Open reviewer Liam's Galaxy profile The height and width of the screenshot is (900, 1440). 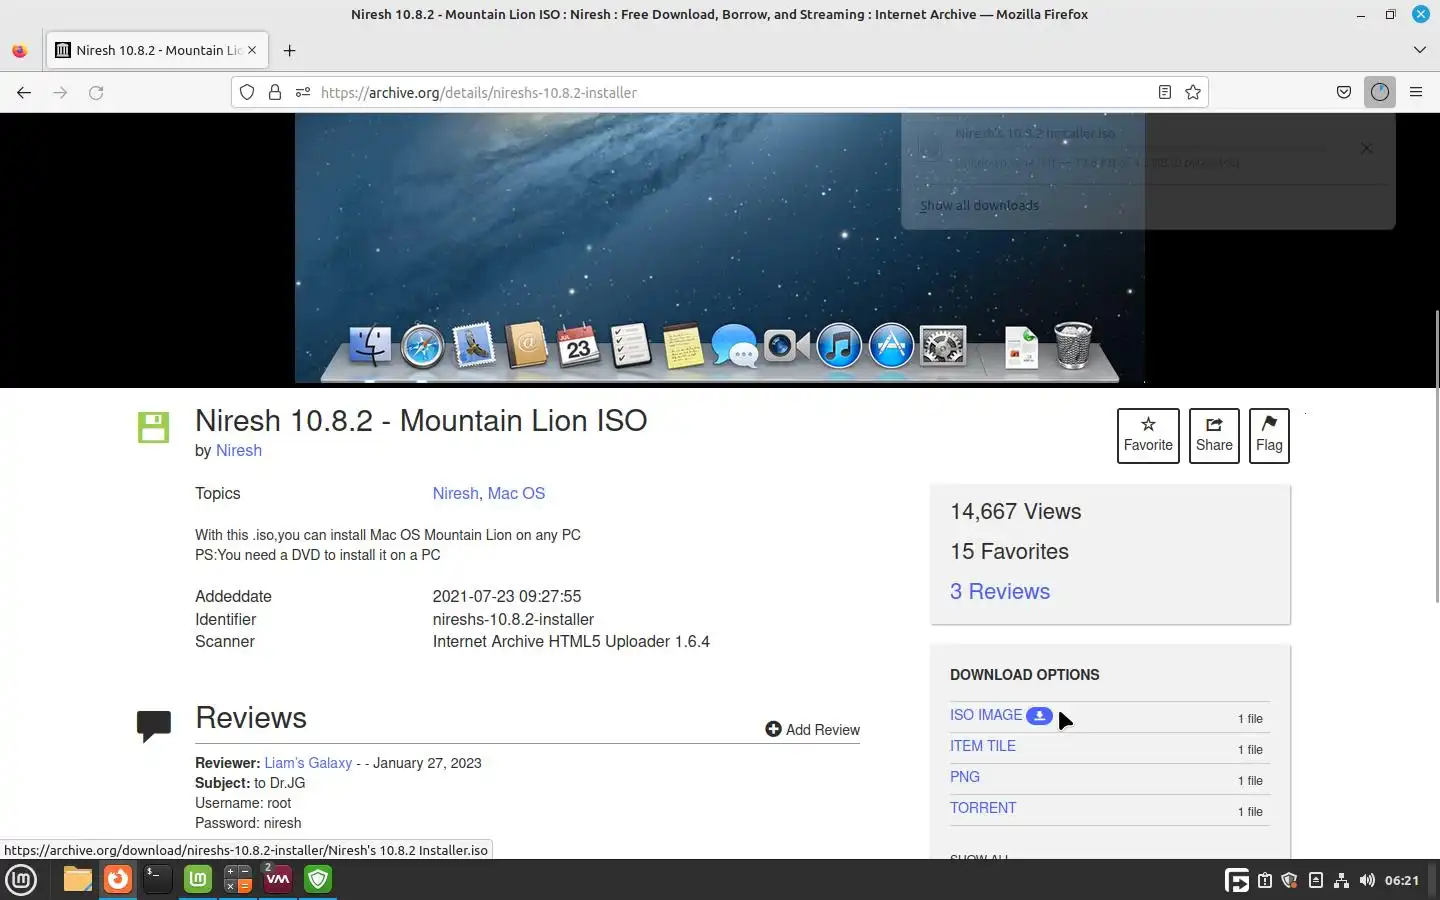308,763
